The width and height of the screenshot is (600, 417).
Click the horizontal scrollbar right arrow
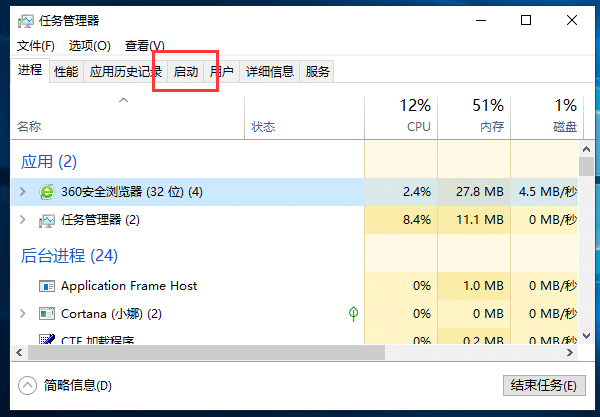(x=570, y=352)
